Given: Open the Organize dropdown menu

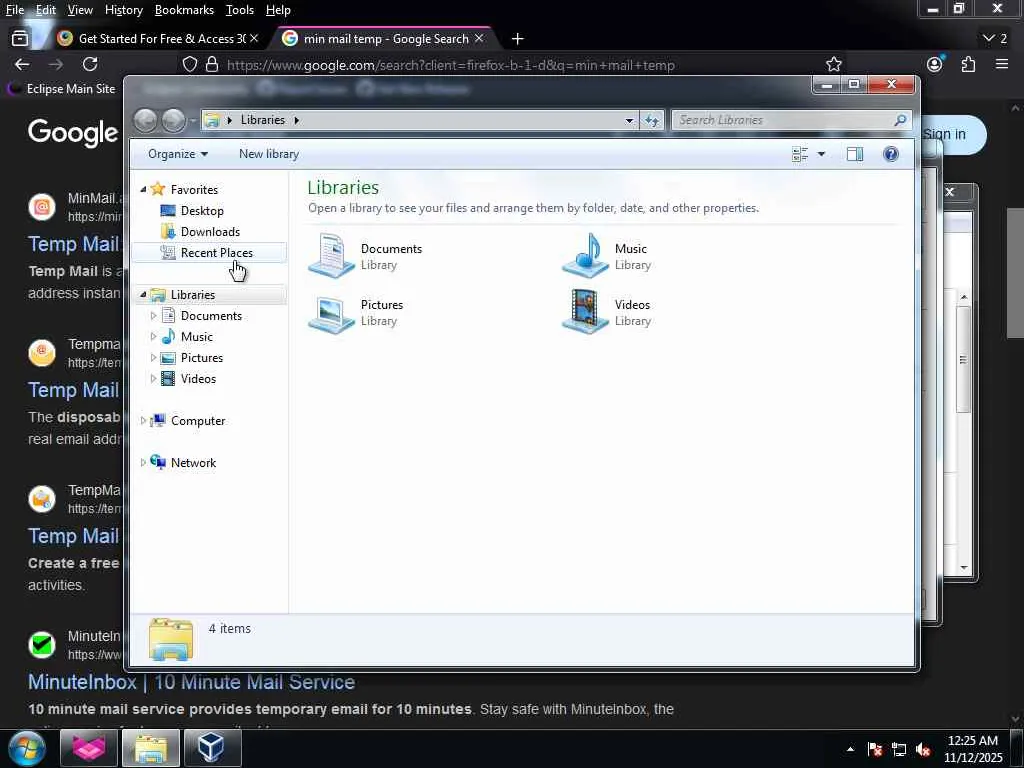Looking at the screenshot, I should [178, 154].
